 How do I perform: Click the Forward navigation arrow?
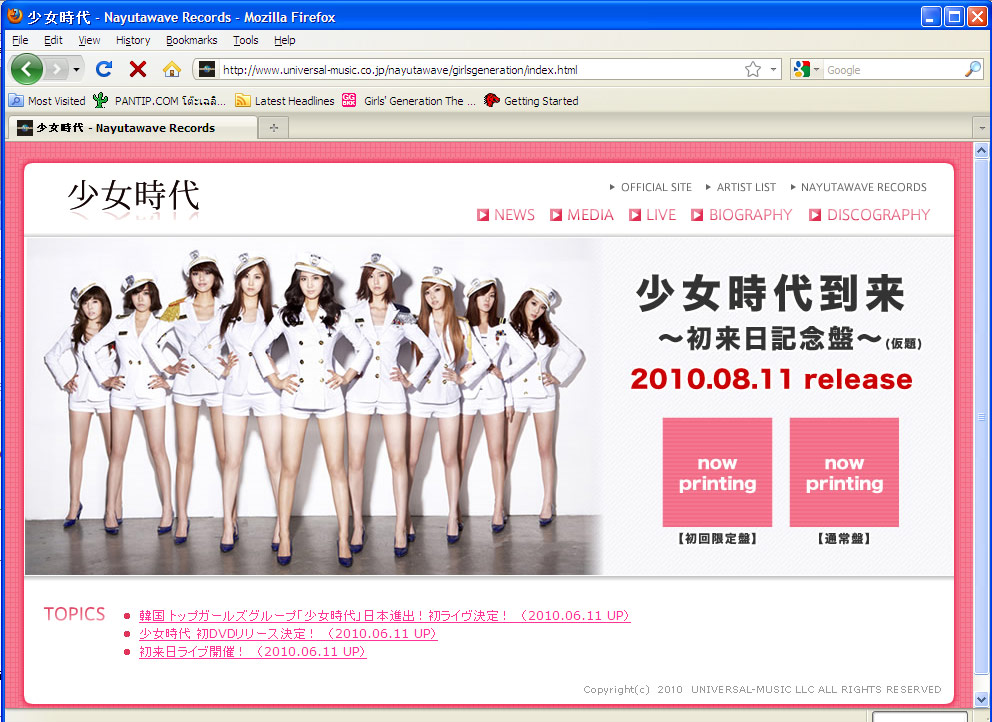[x=57, y=69]
